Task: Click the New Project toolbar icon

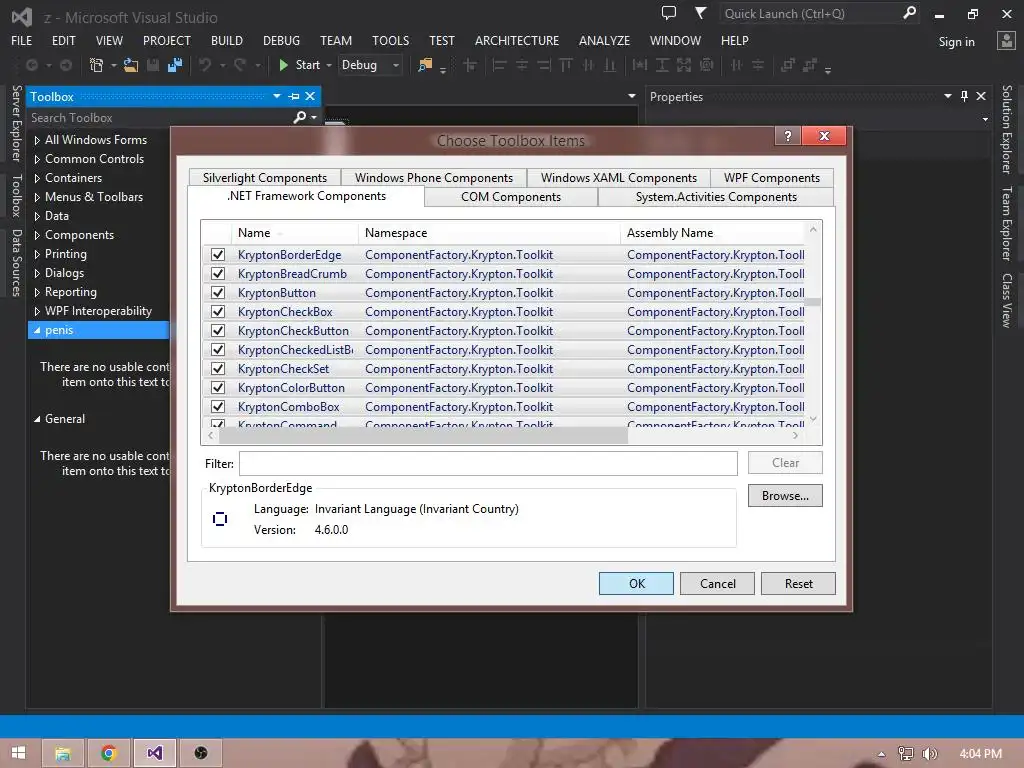Action: [96, 65]
